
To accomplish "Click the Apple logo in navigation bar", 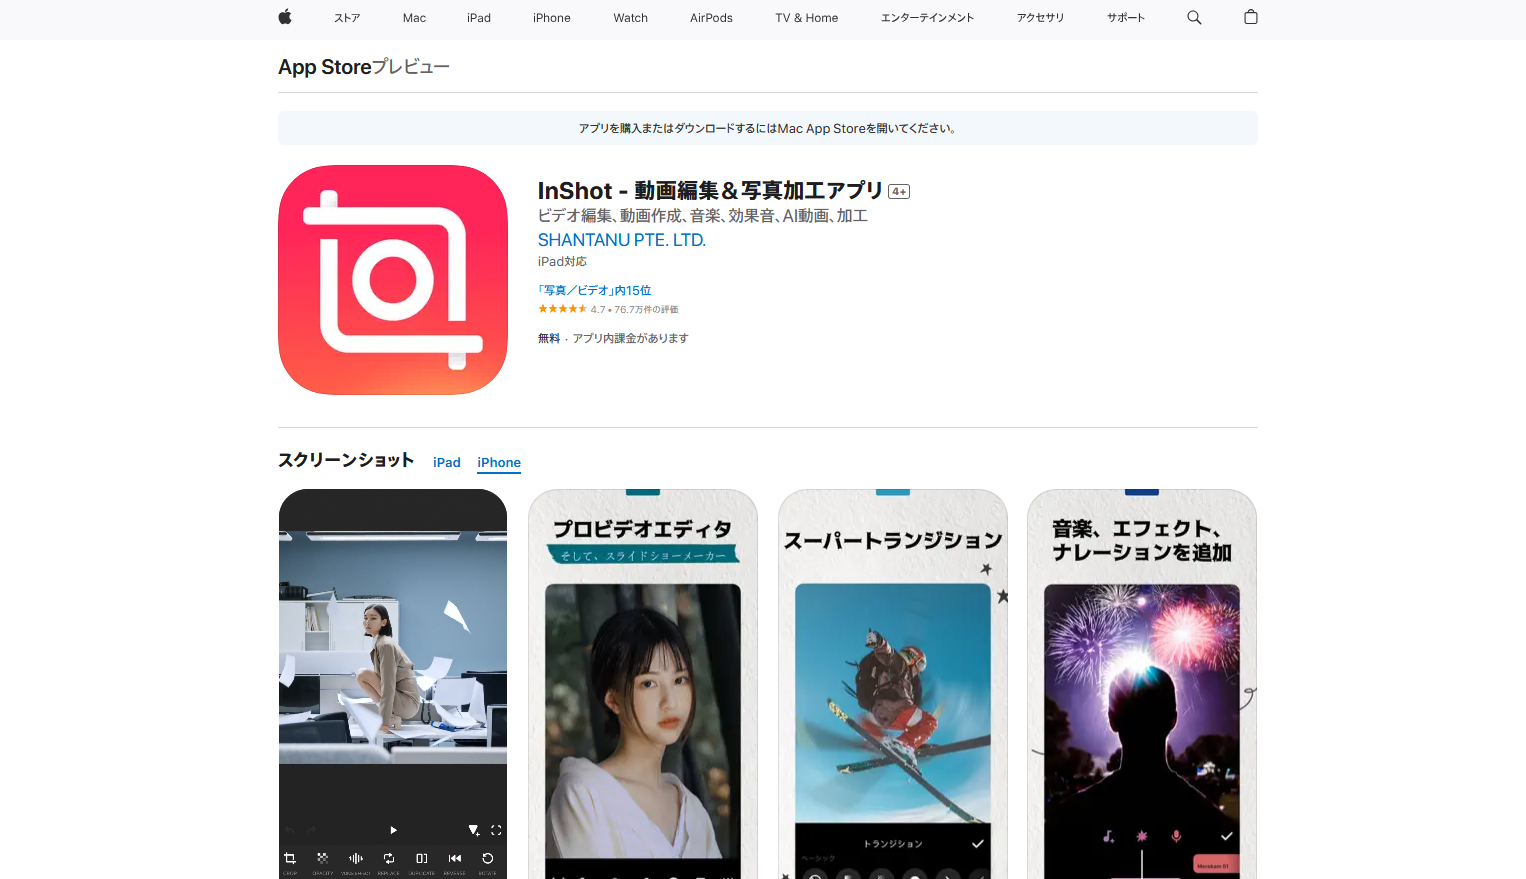I will point(285,17).
